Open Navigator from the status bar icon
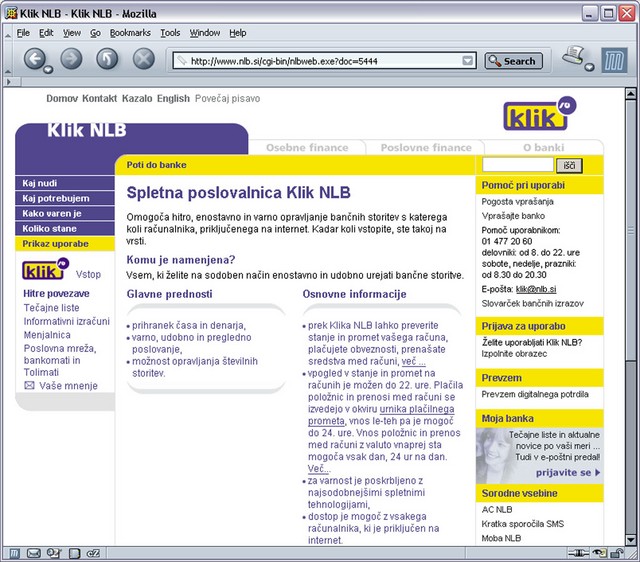Screen dimensions: 640x562 pos(14,553)
